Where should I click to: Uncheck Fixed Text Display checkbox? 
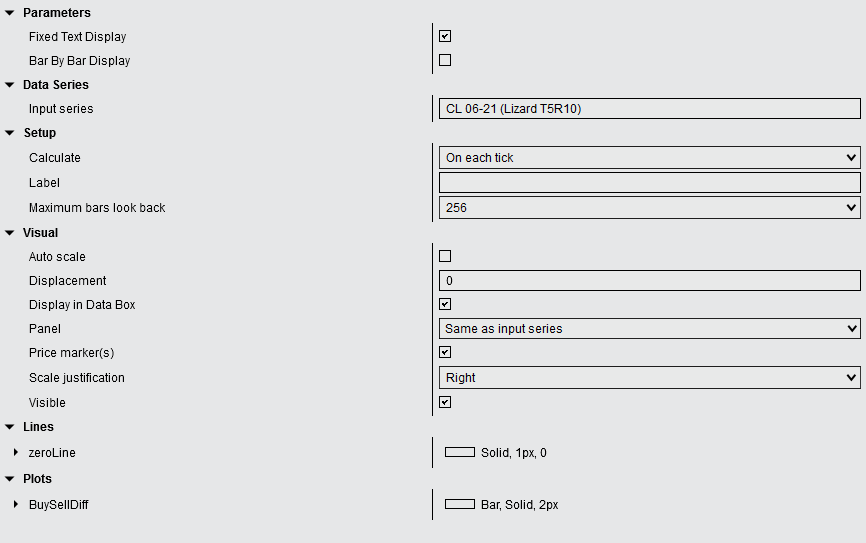445,36
